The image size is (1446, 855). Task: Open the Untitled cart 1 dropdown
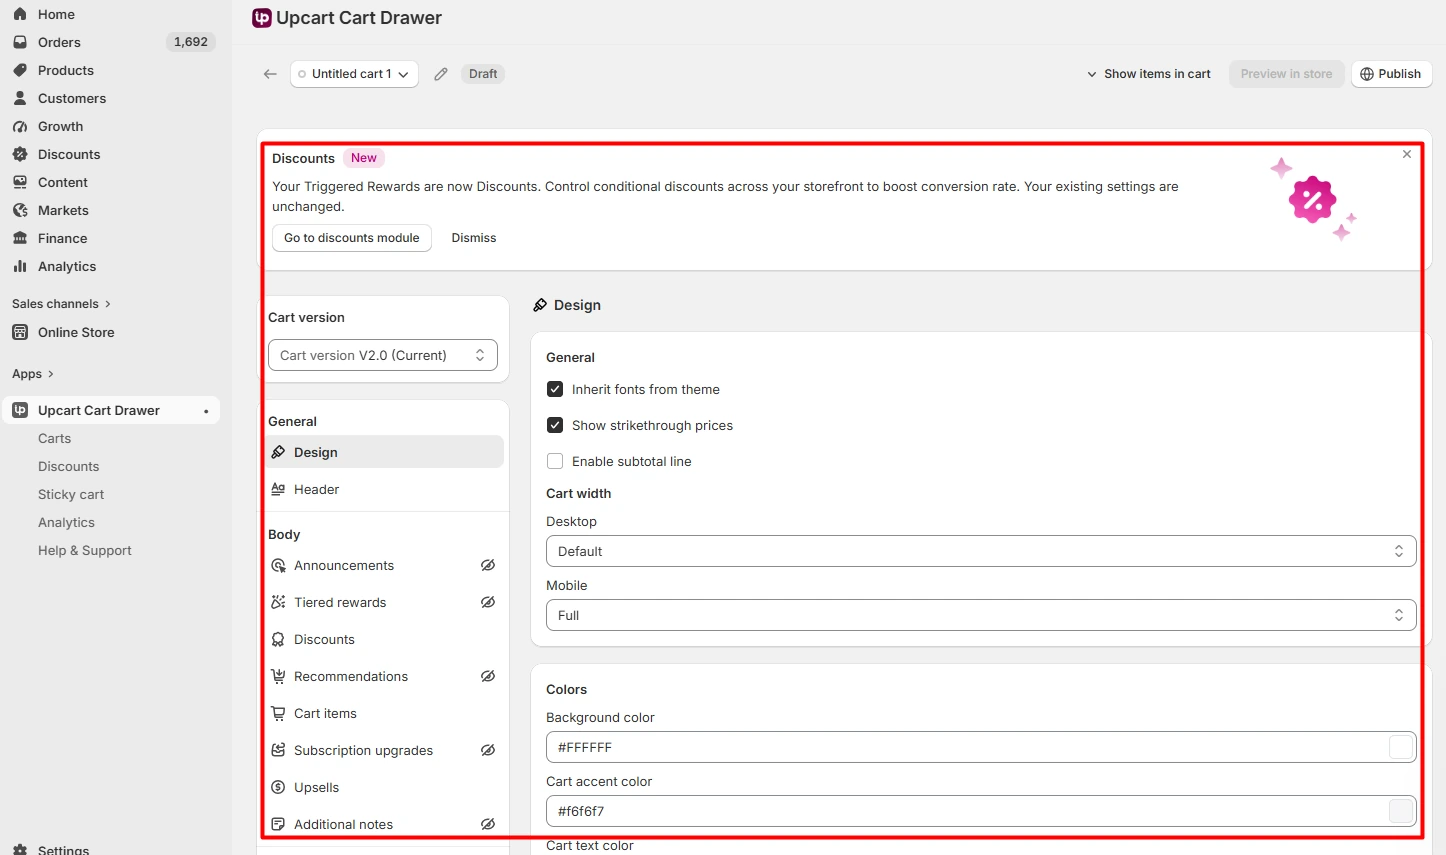click(354, 74)
